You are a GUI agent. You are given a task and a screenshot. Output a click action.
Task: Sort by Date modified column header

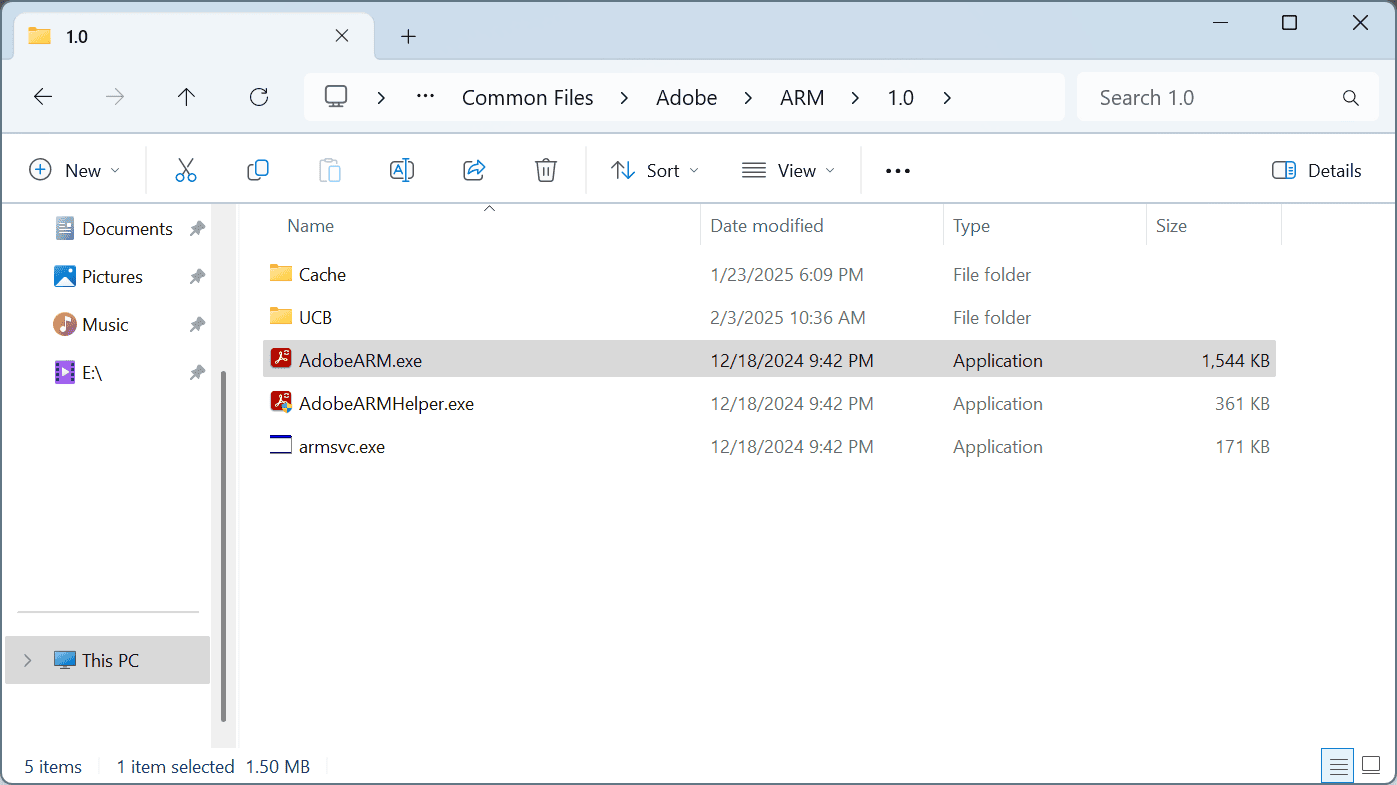767,226
